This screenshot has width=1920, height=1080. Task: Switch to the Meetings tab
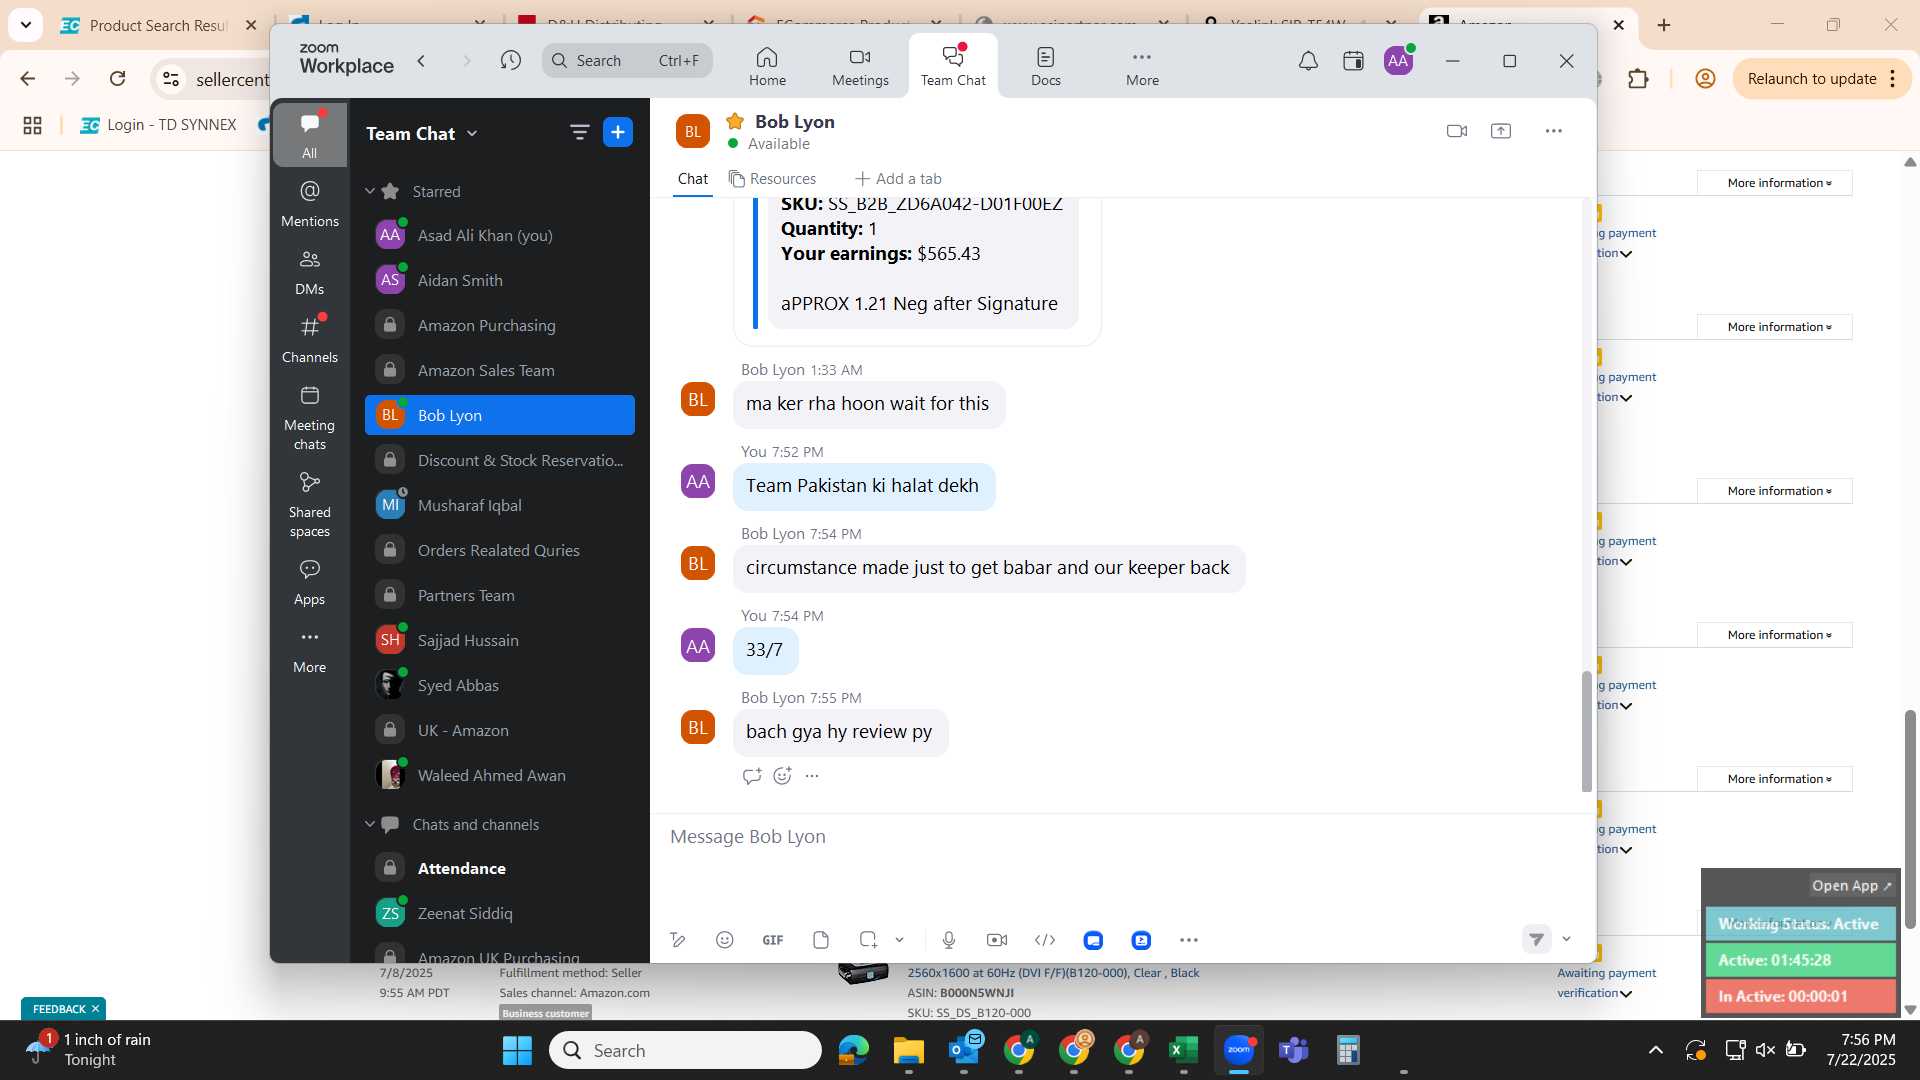(860, 67)
